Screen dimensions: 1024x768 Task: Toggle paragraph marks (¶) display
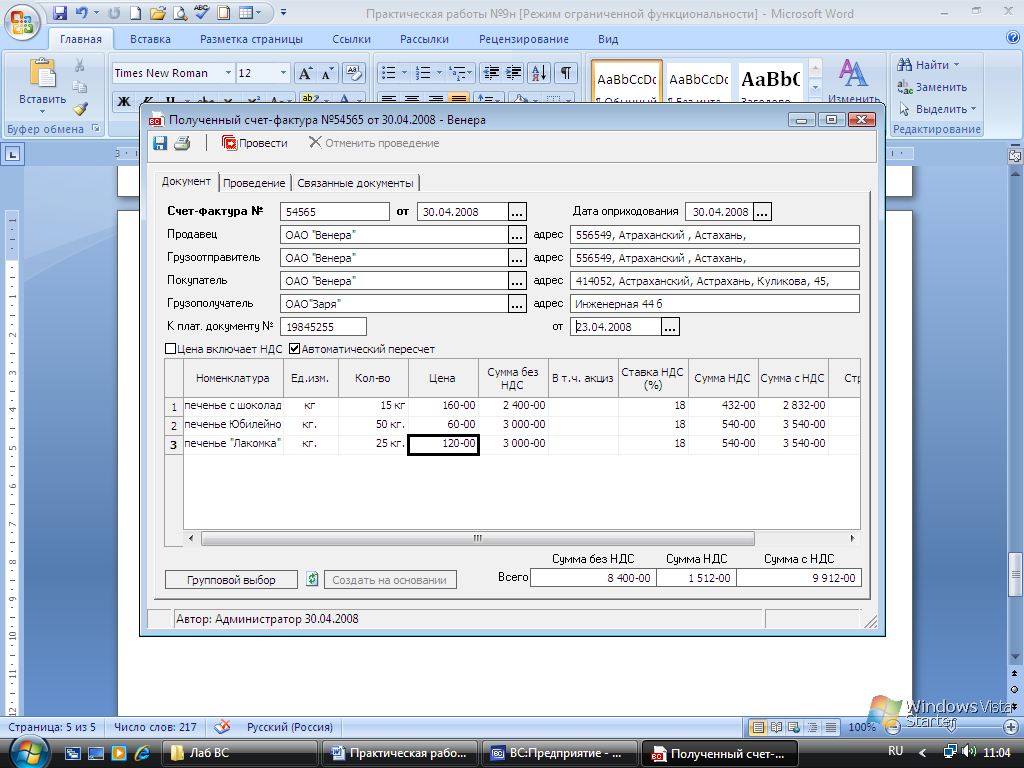(566, 73)
